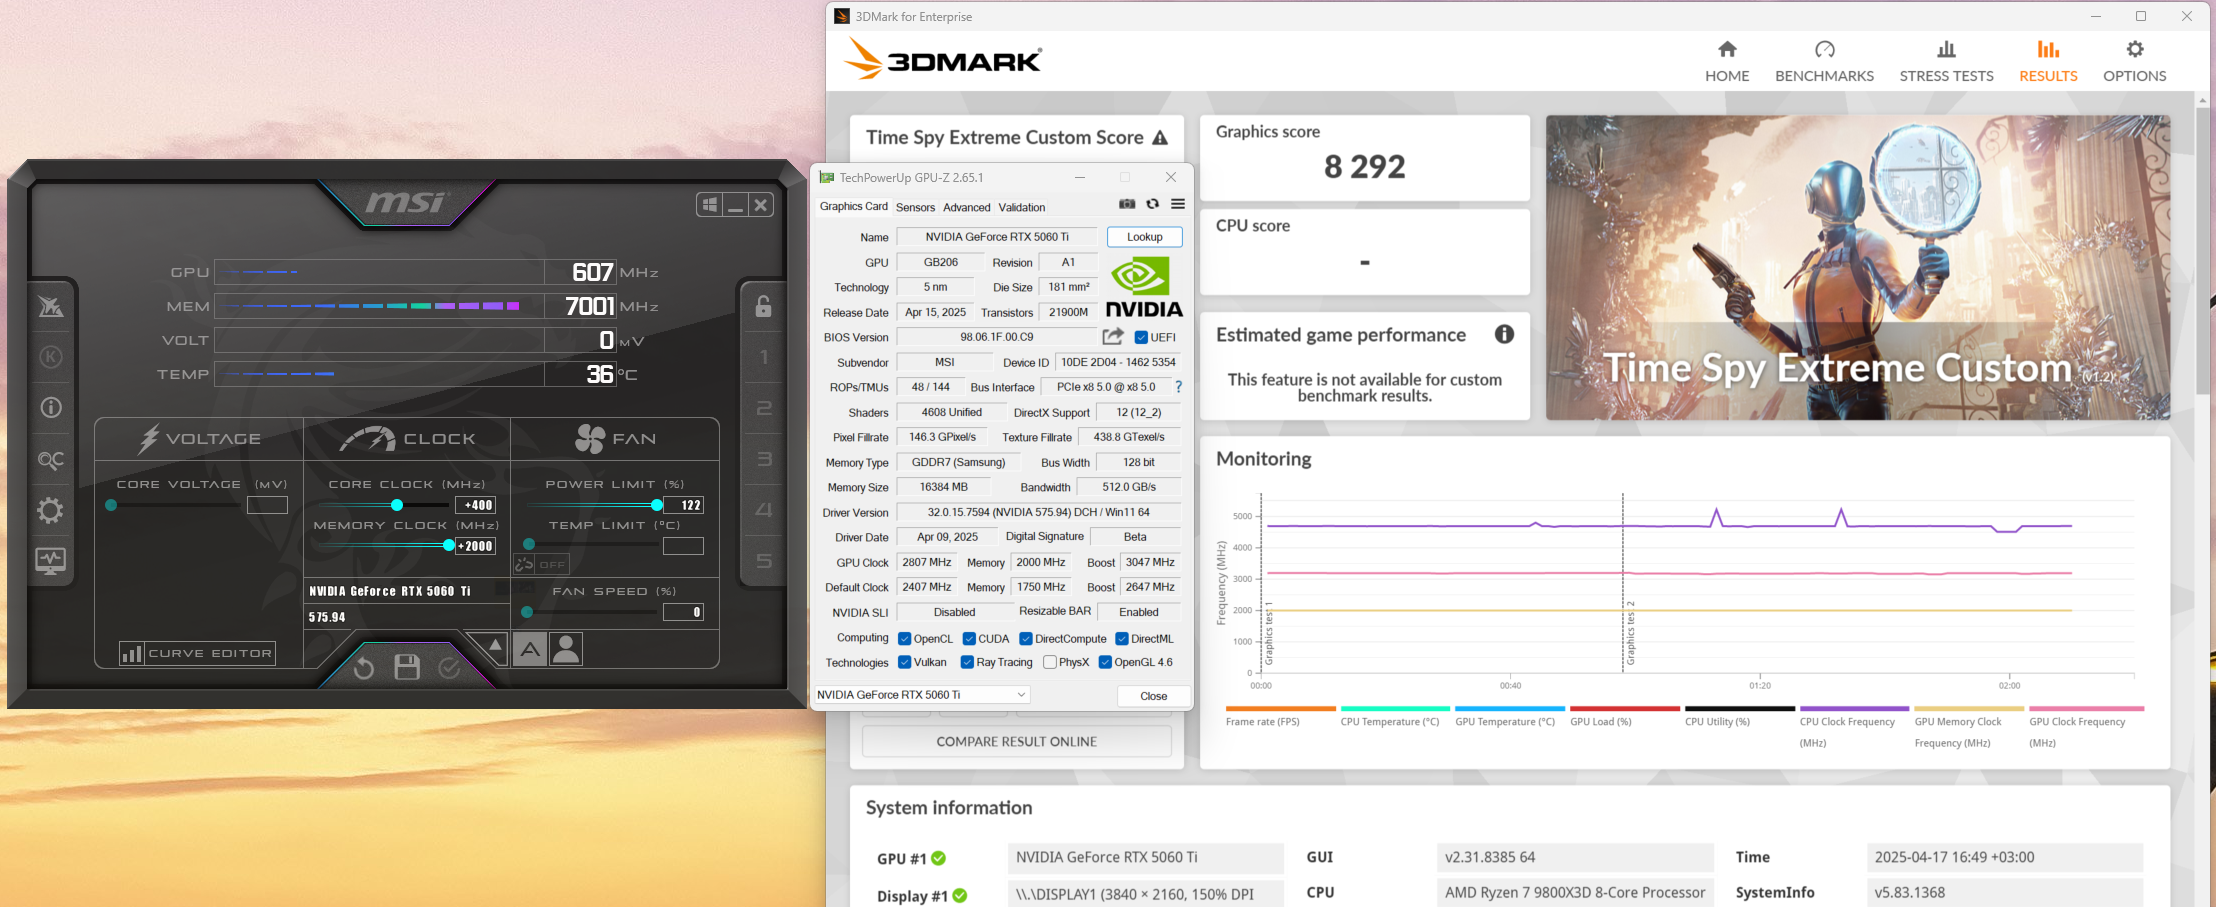Apply Afterburner settings with checkmark icon
The image size is (2216, 907).
click(450, 667)
